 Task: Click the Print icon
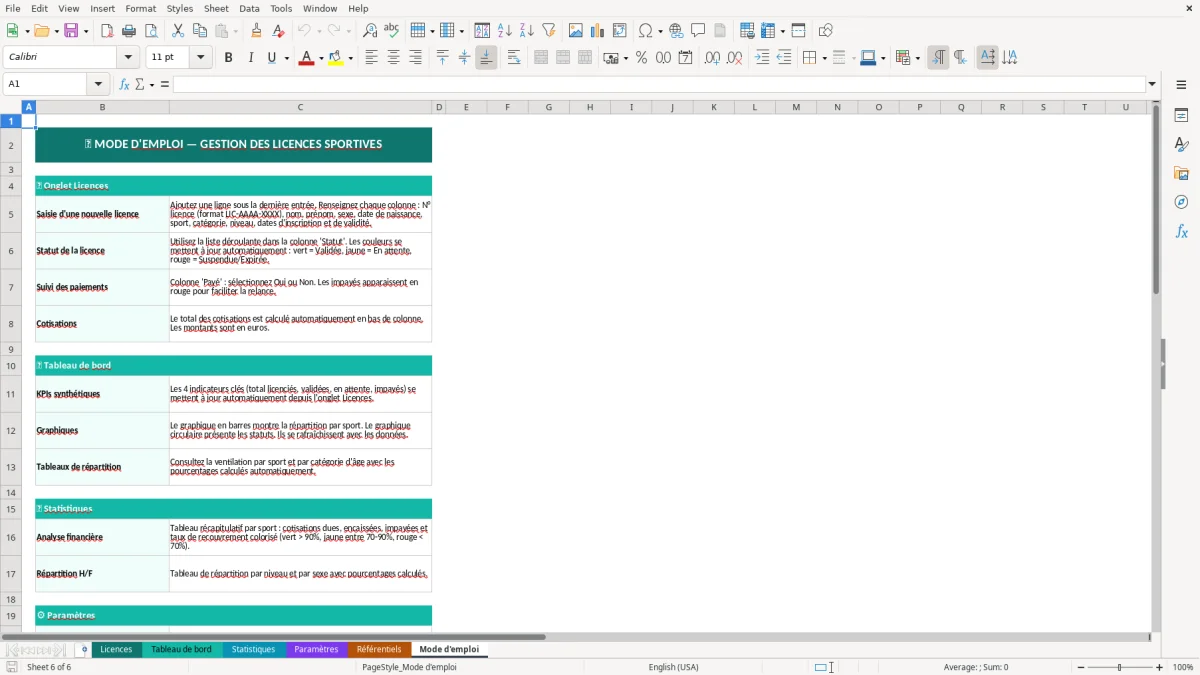pos(129,31)
